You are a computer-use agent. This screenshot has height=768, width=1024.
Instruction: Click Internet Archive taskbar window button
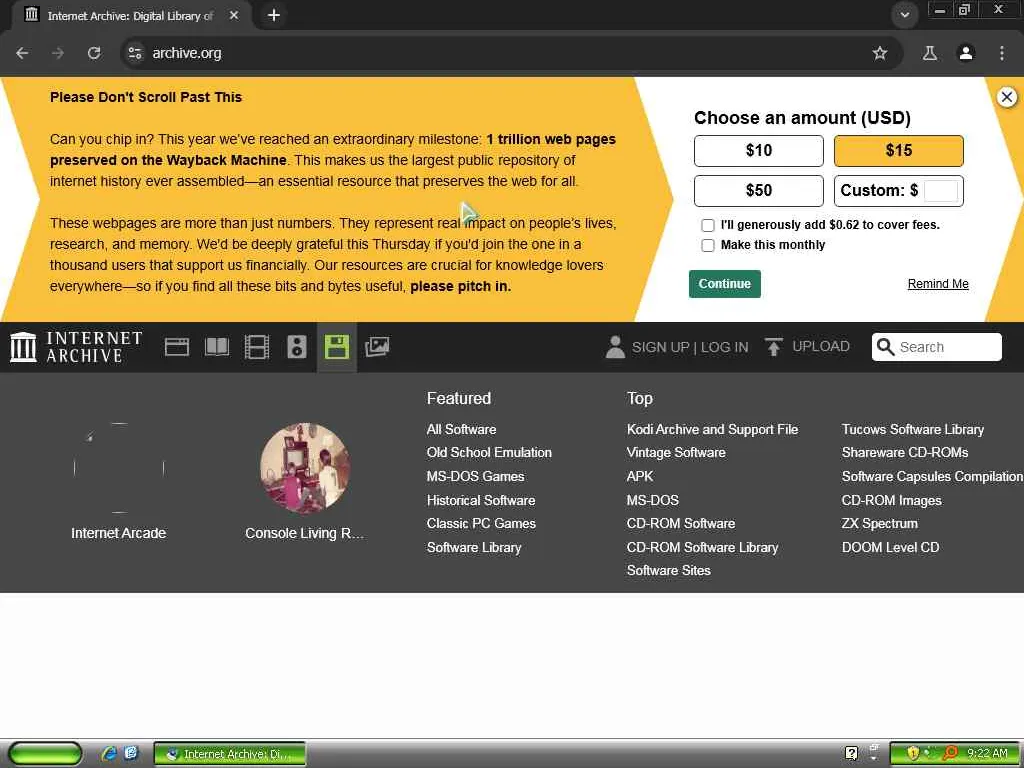point(230,754)
